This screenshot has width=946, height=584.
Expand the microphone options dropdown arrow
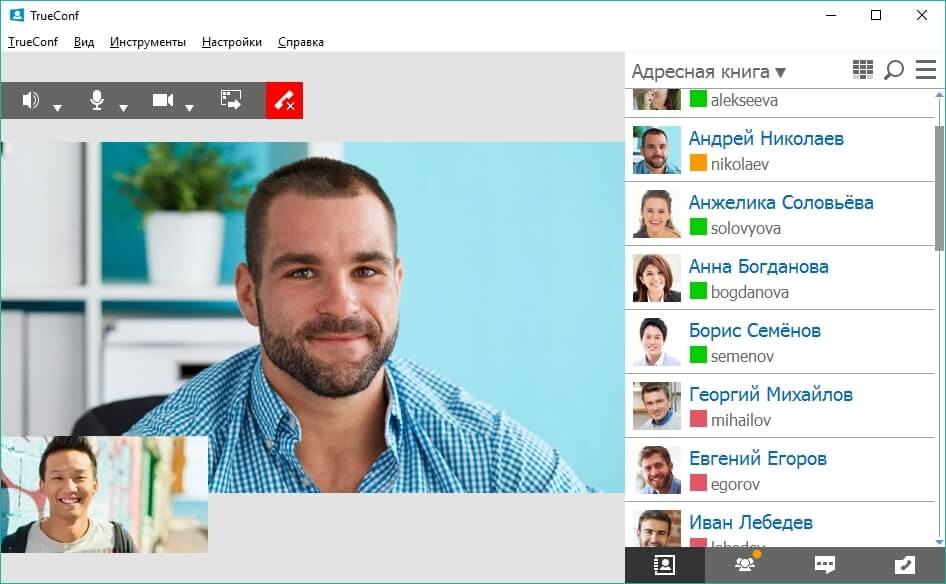pyautogui.click(x=124, y=107)
